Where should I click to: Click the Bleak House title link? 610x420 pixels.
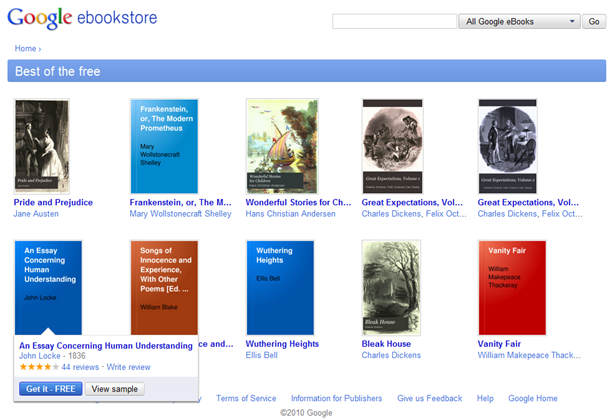[x=386, y=344]
